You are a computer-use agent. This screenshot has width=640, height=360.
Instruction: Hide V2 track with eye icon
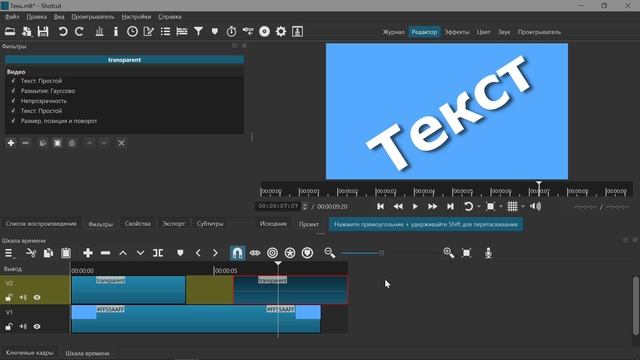point(37,298)
